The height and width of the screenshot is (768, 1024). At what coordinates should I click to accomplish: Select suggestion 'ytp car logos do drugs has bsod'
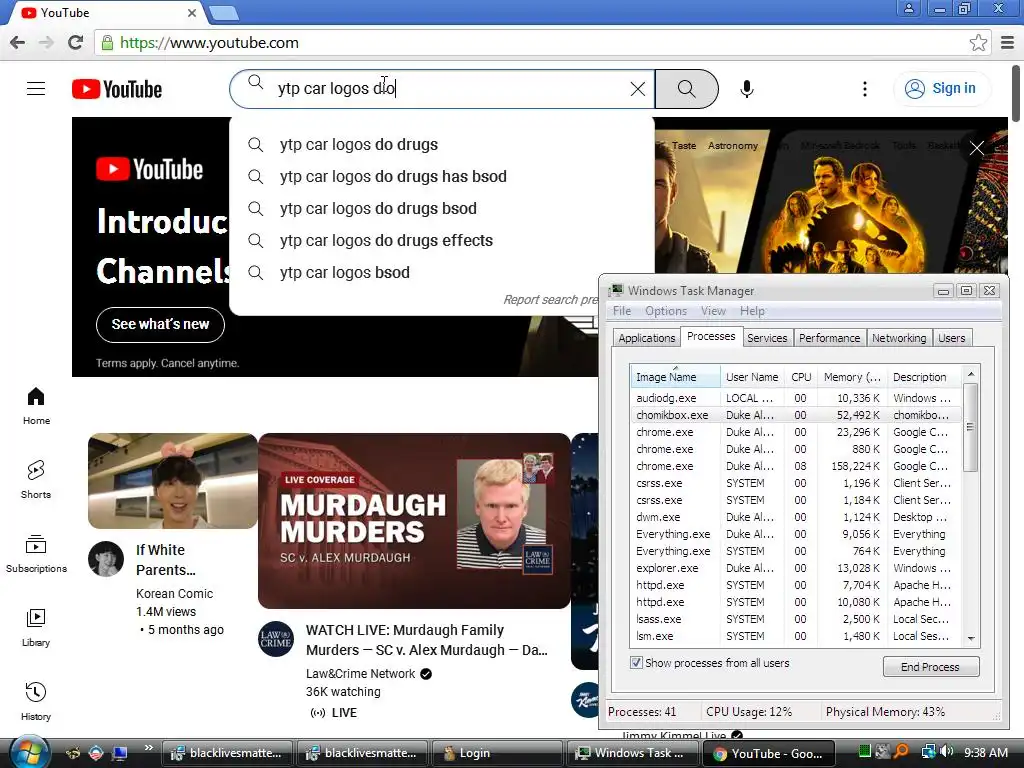[x=441, y=176]
